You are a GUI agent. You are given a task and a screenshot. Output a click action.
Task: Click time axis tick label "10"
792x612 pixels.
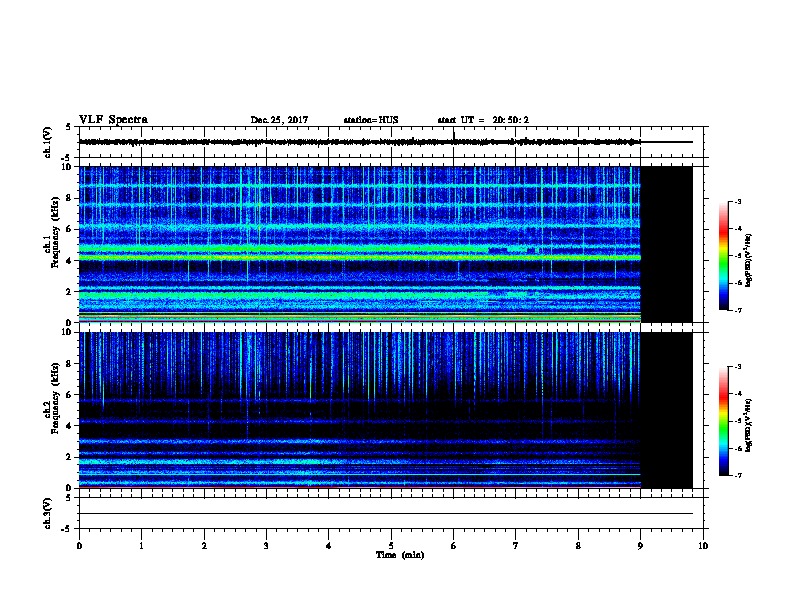coord(703,546)
